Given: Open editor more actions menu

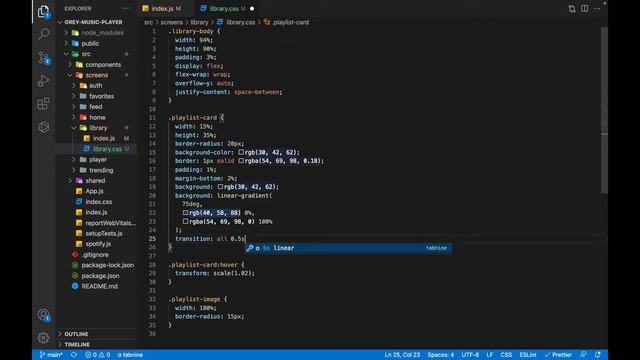Looking at the screenshot, I should [597, 9].
